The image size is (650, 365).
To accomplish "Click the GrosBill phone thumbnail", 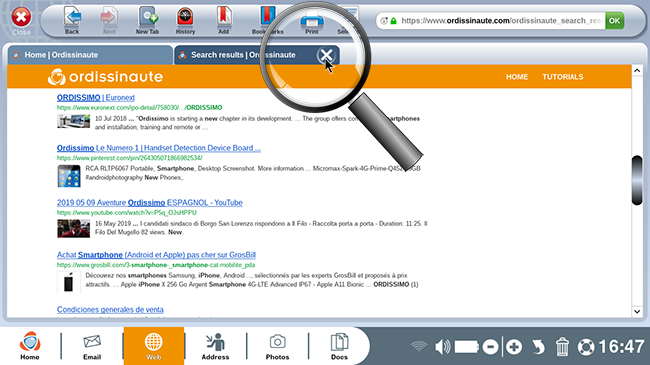I will click(69, 282).
